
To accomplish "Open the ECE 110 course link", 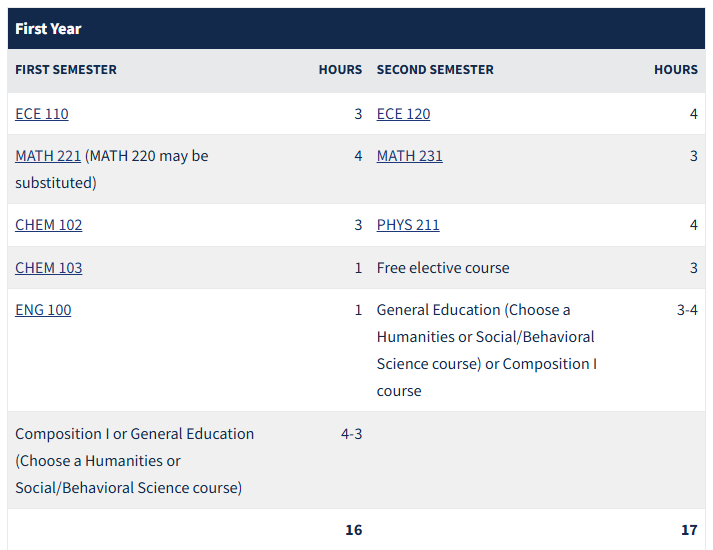I will pos(42,114).
